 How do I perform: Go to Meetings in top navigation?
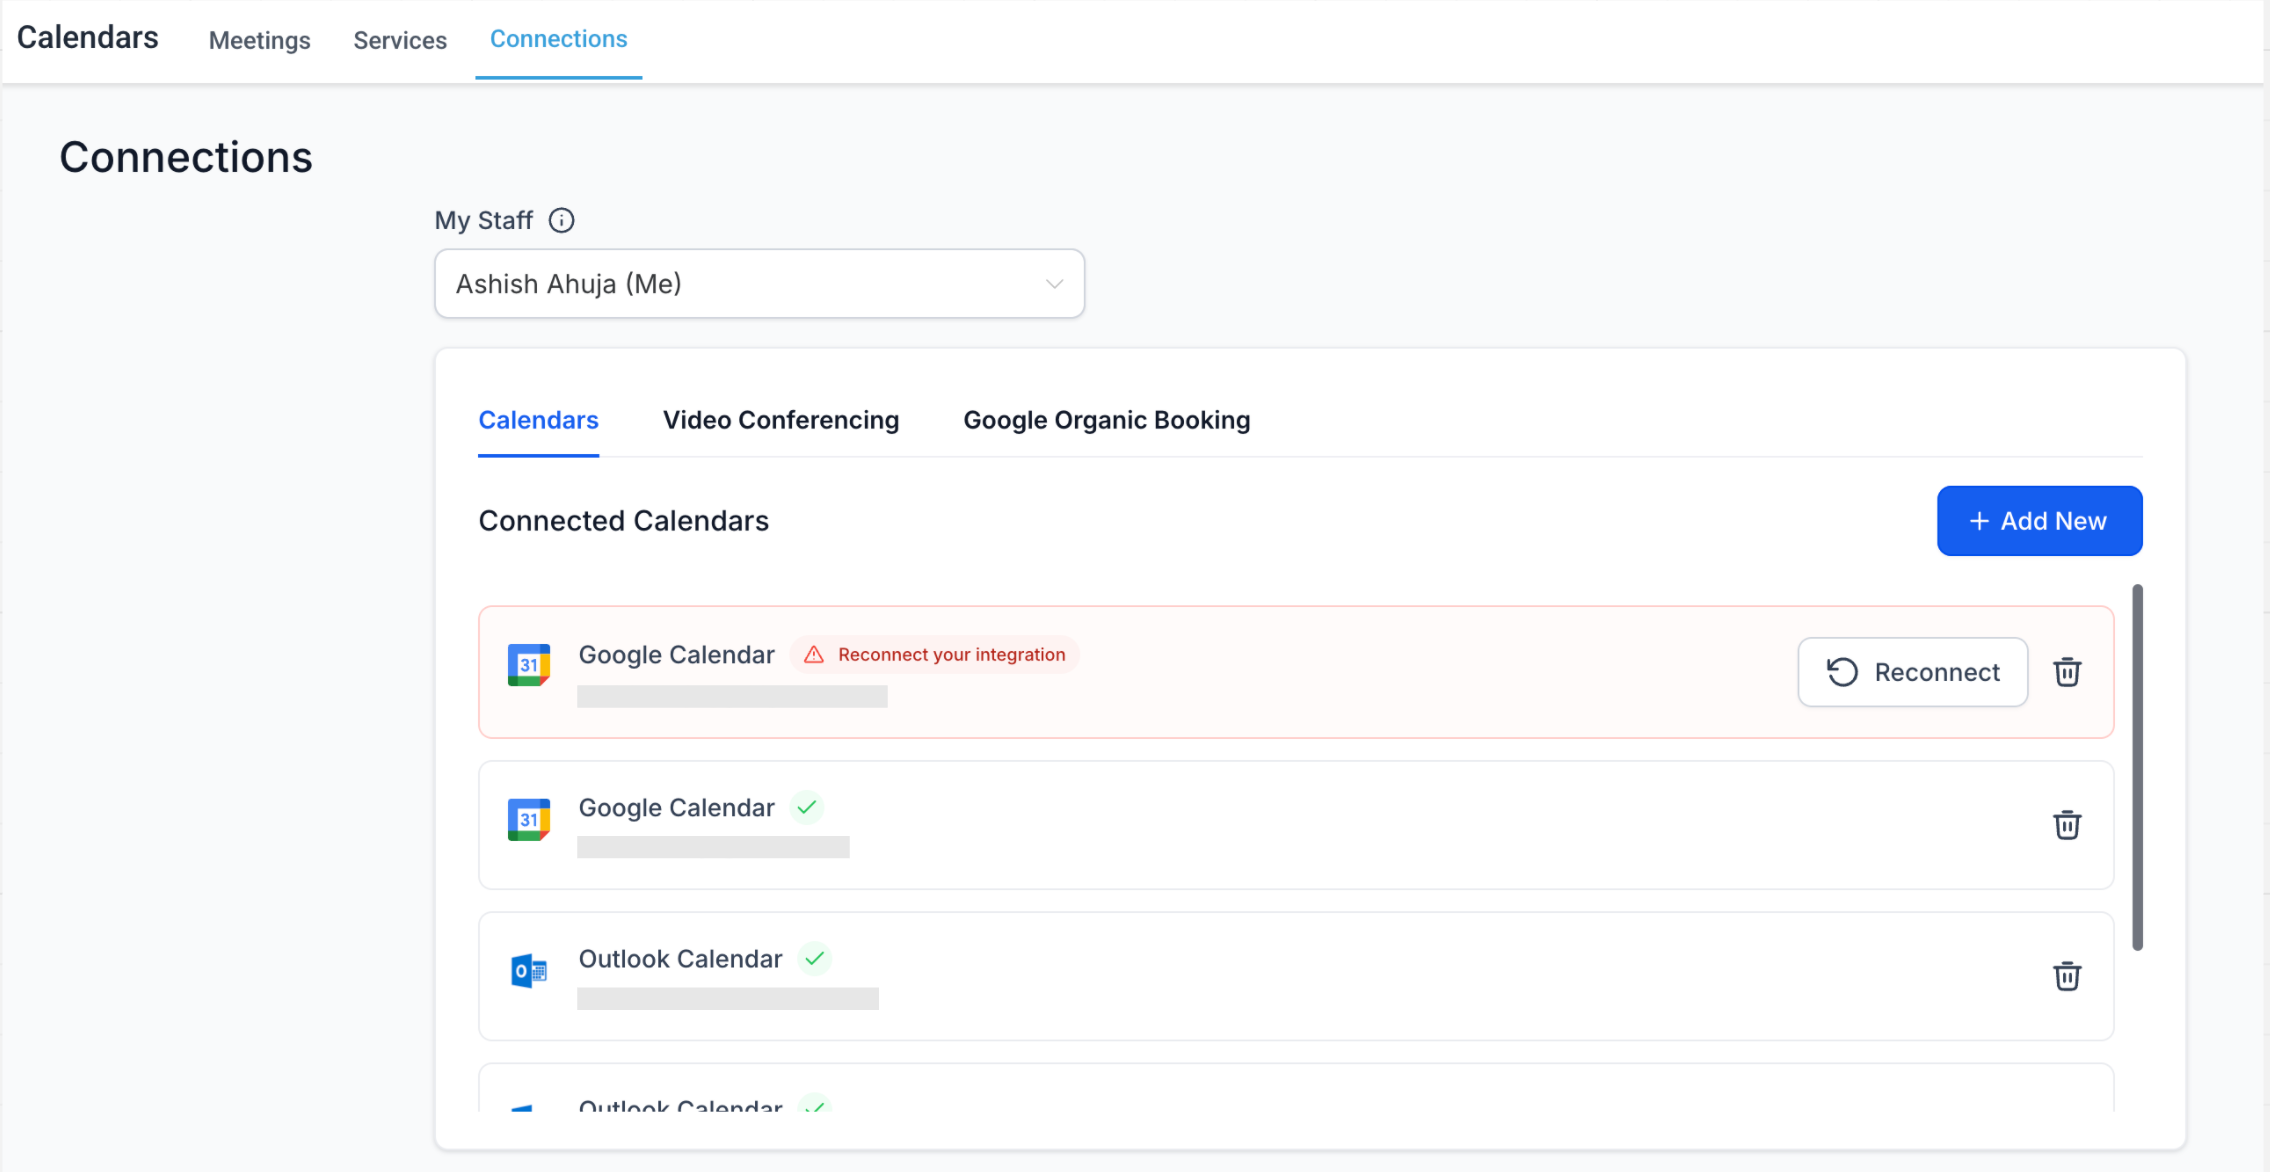[259, 40]
